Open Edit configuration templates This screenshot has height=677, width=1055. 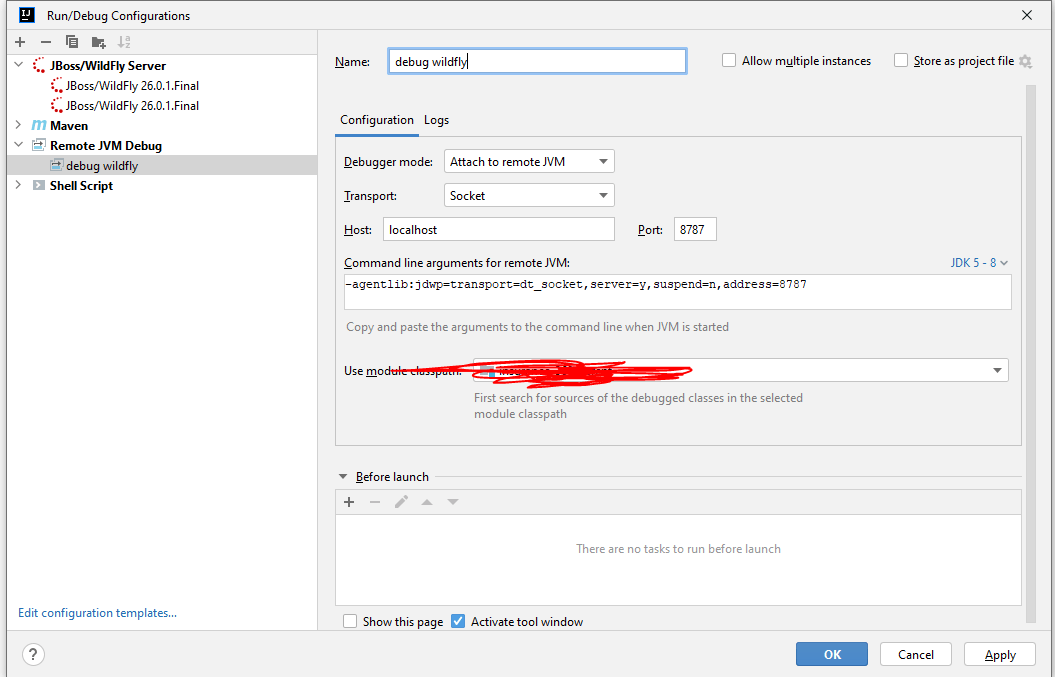(96, 612)
